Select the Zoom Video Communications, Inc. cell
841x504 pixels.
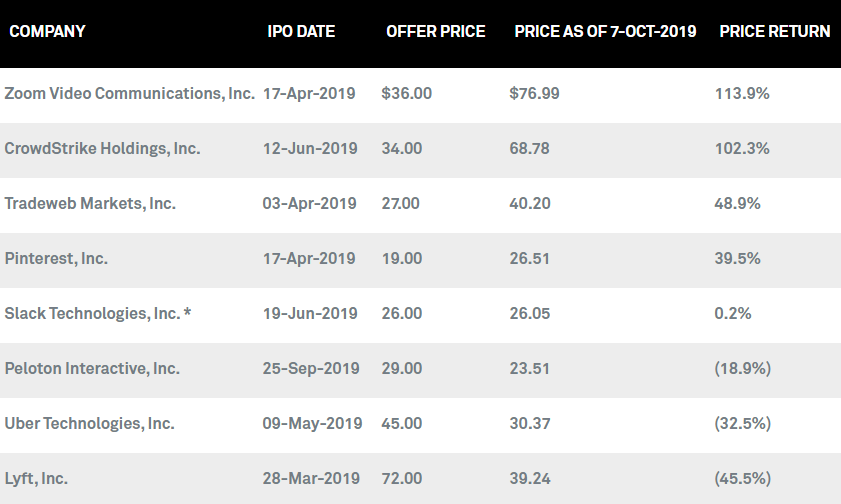[129, 94]
